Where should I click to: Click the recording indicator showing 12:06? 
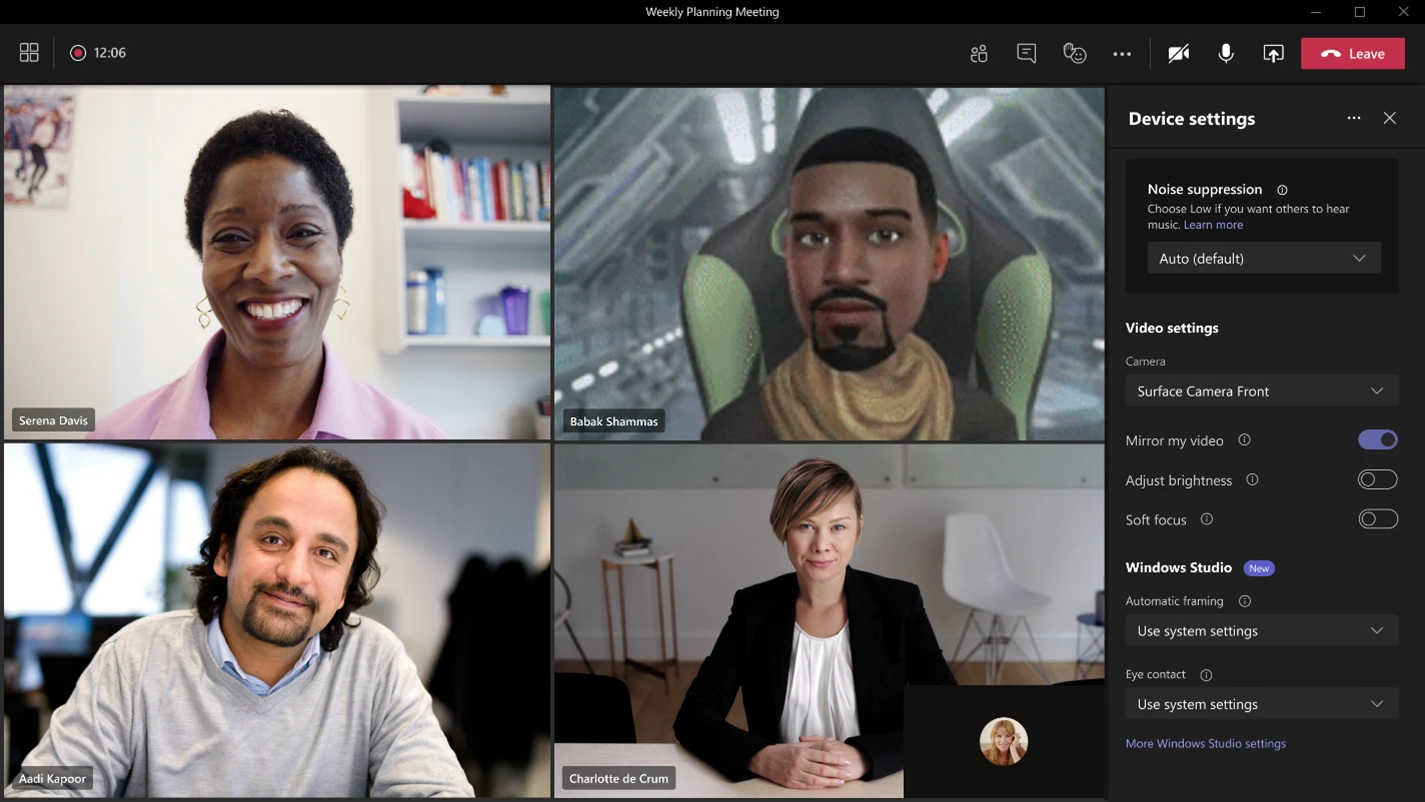coord(98,52)
